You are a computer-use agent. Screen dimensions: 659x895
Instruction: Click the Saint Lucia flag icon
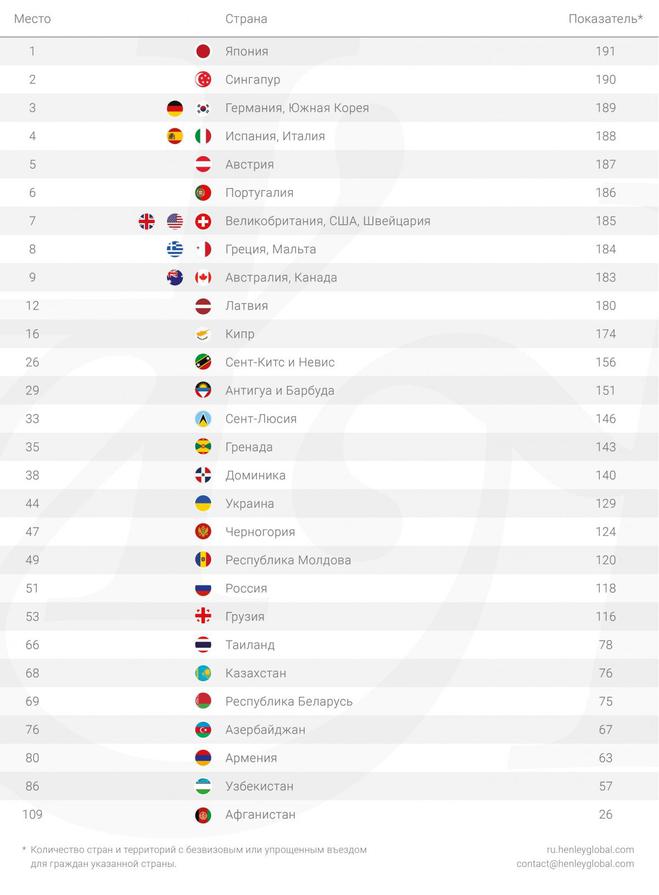point(203,419)
